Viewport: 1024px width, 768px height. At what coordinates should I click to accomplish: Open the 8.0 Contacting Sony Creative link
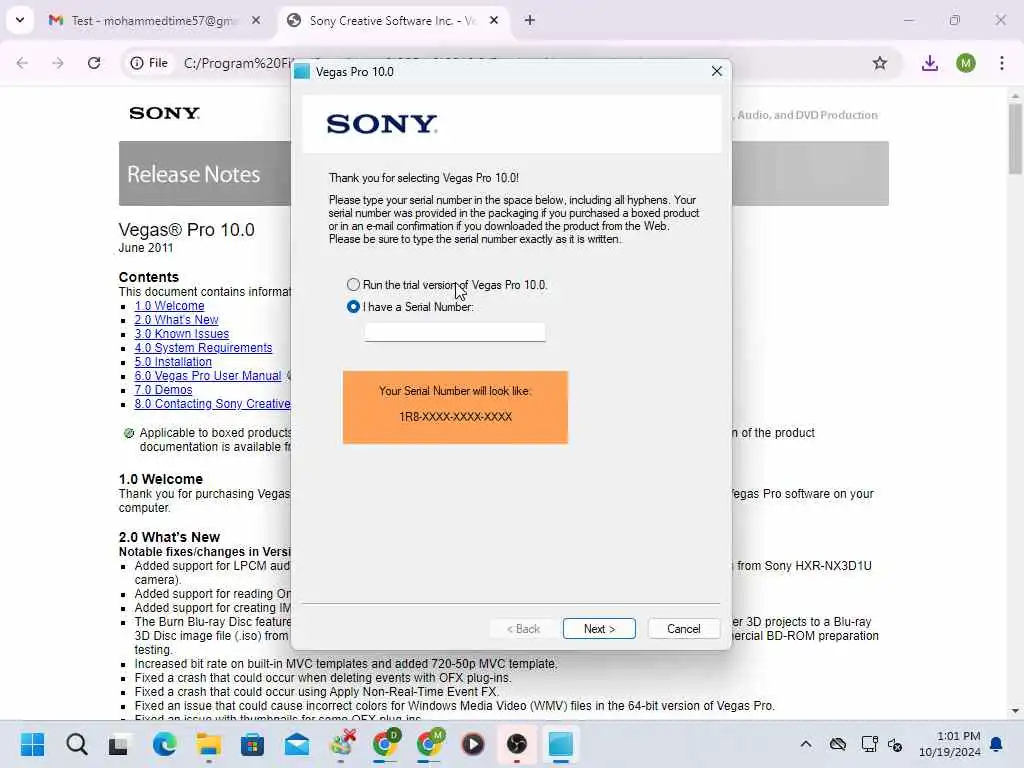click(212, 404)
